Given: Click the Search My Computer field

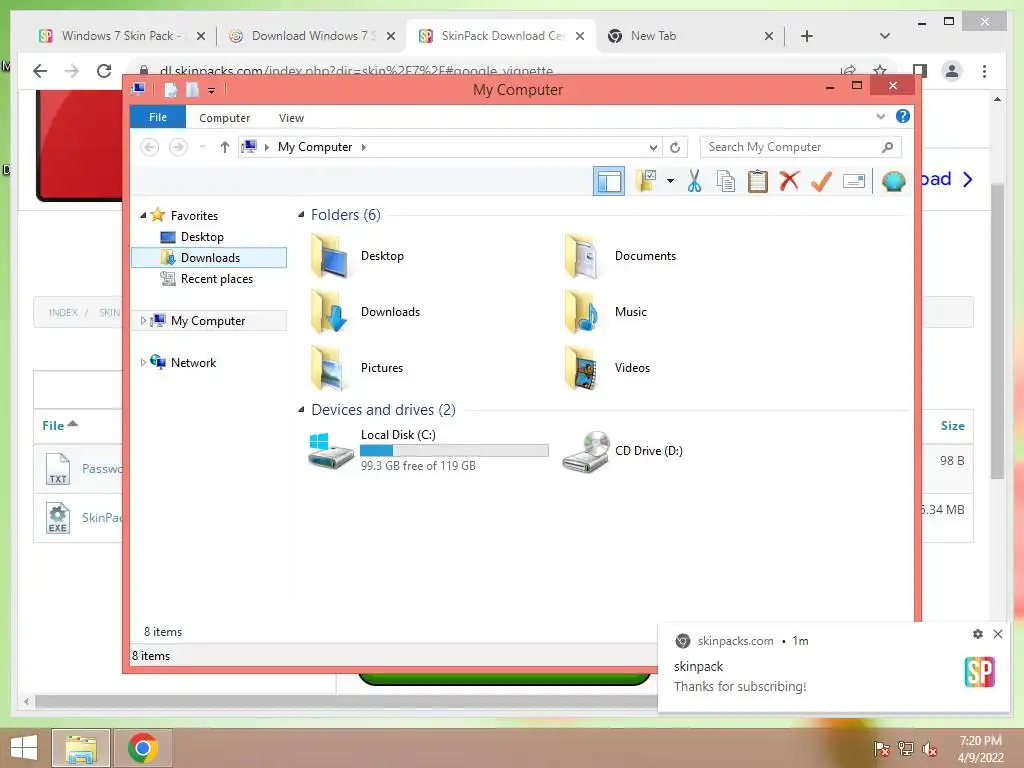Looking at the screenshot, I should (801, 147).
